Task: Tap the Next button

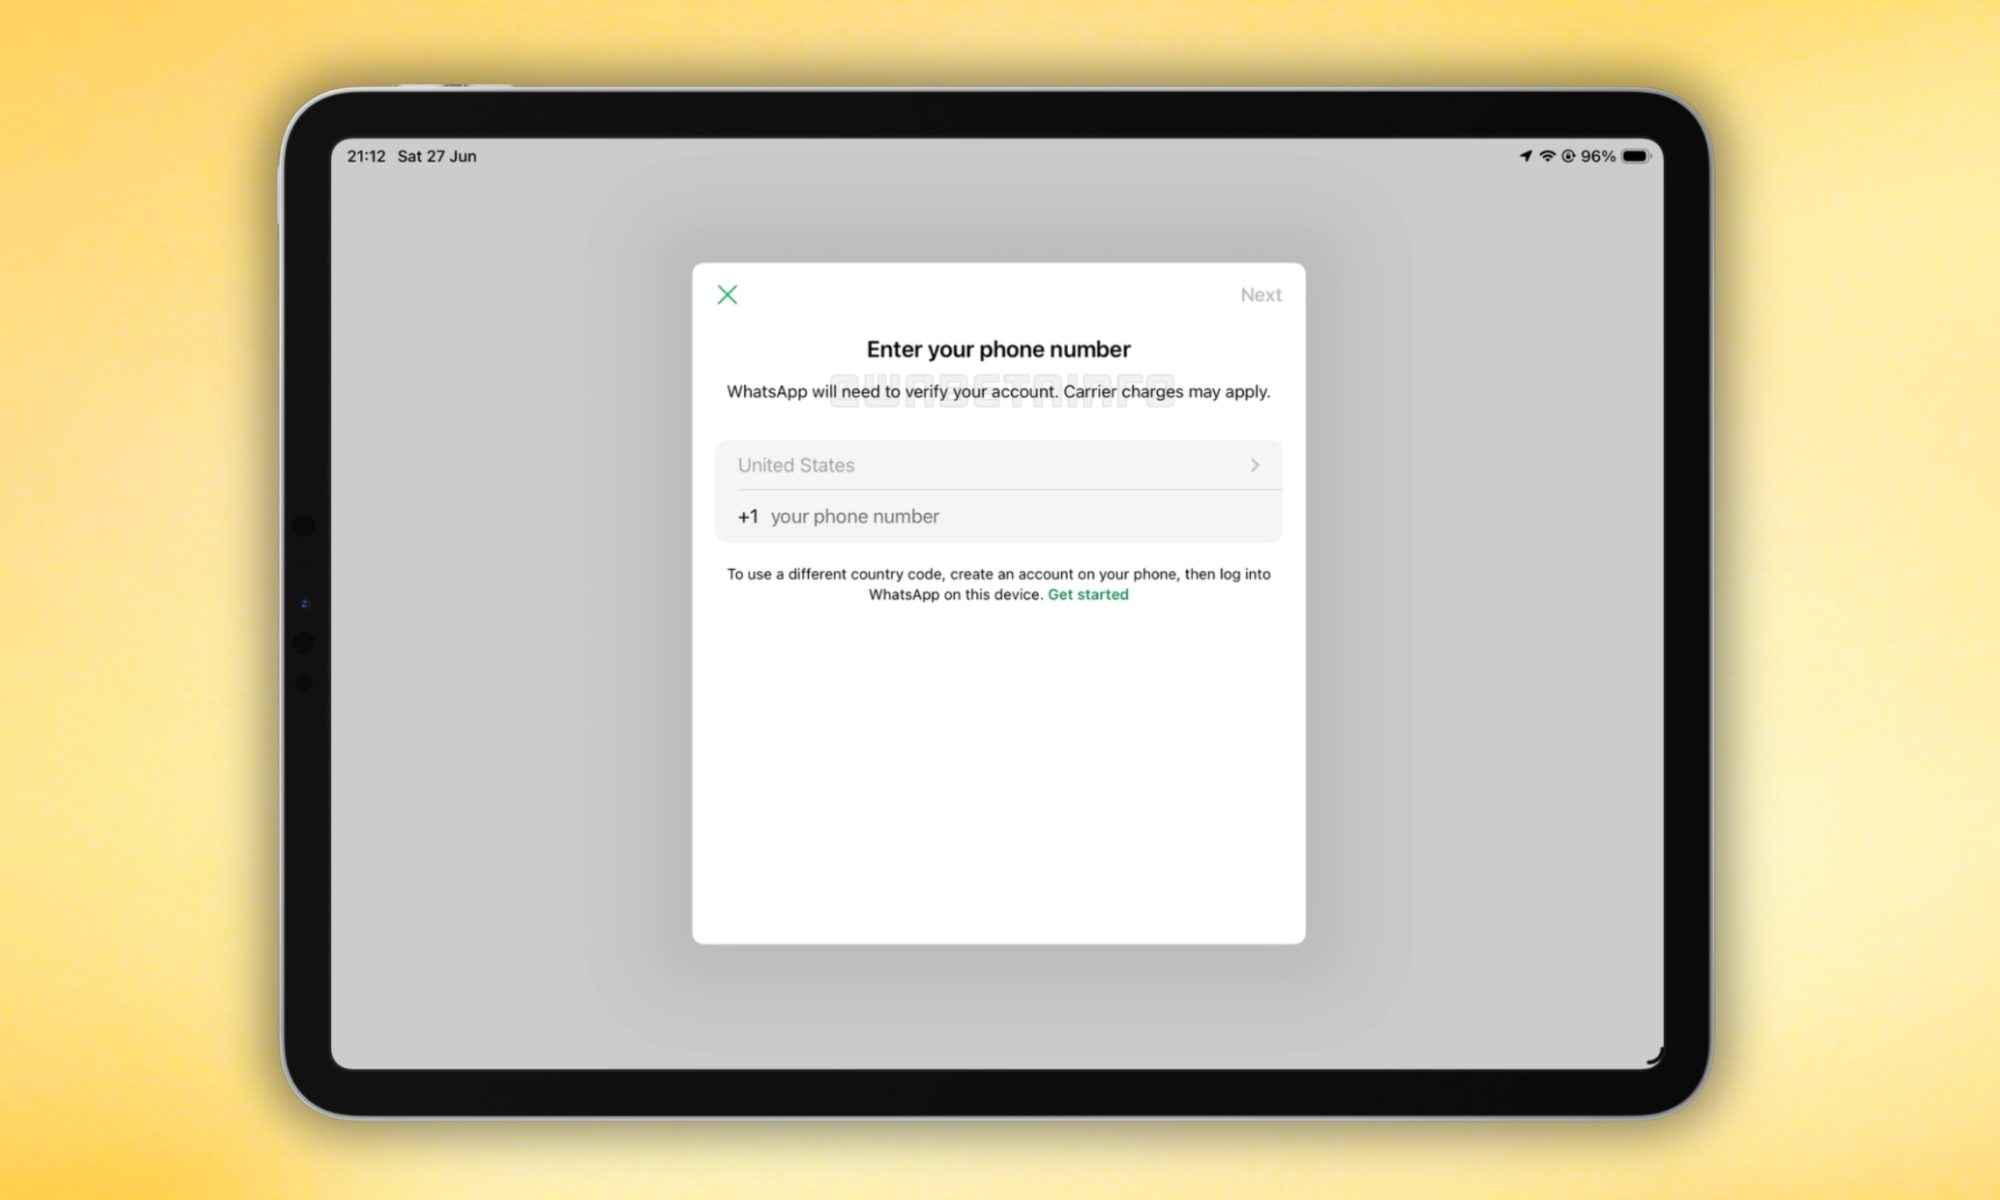Action: (1260, 295)
